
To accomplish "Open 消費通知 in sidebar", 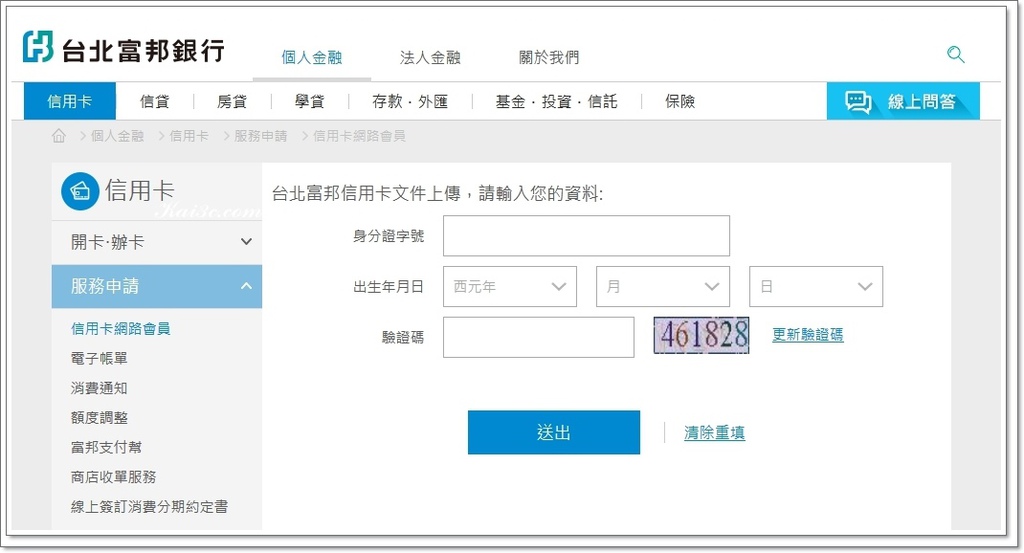I will (x=99, y=388).
